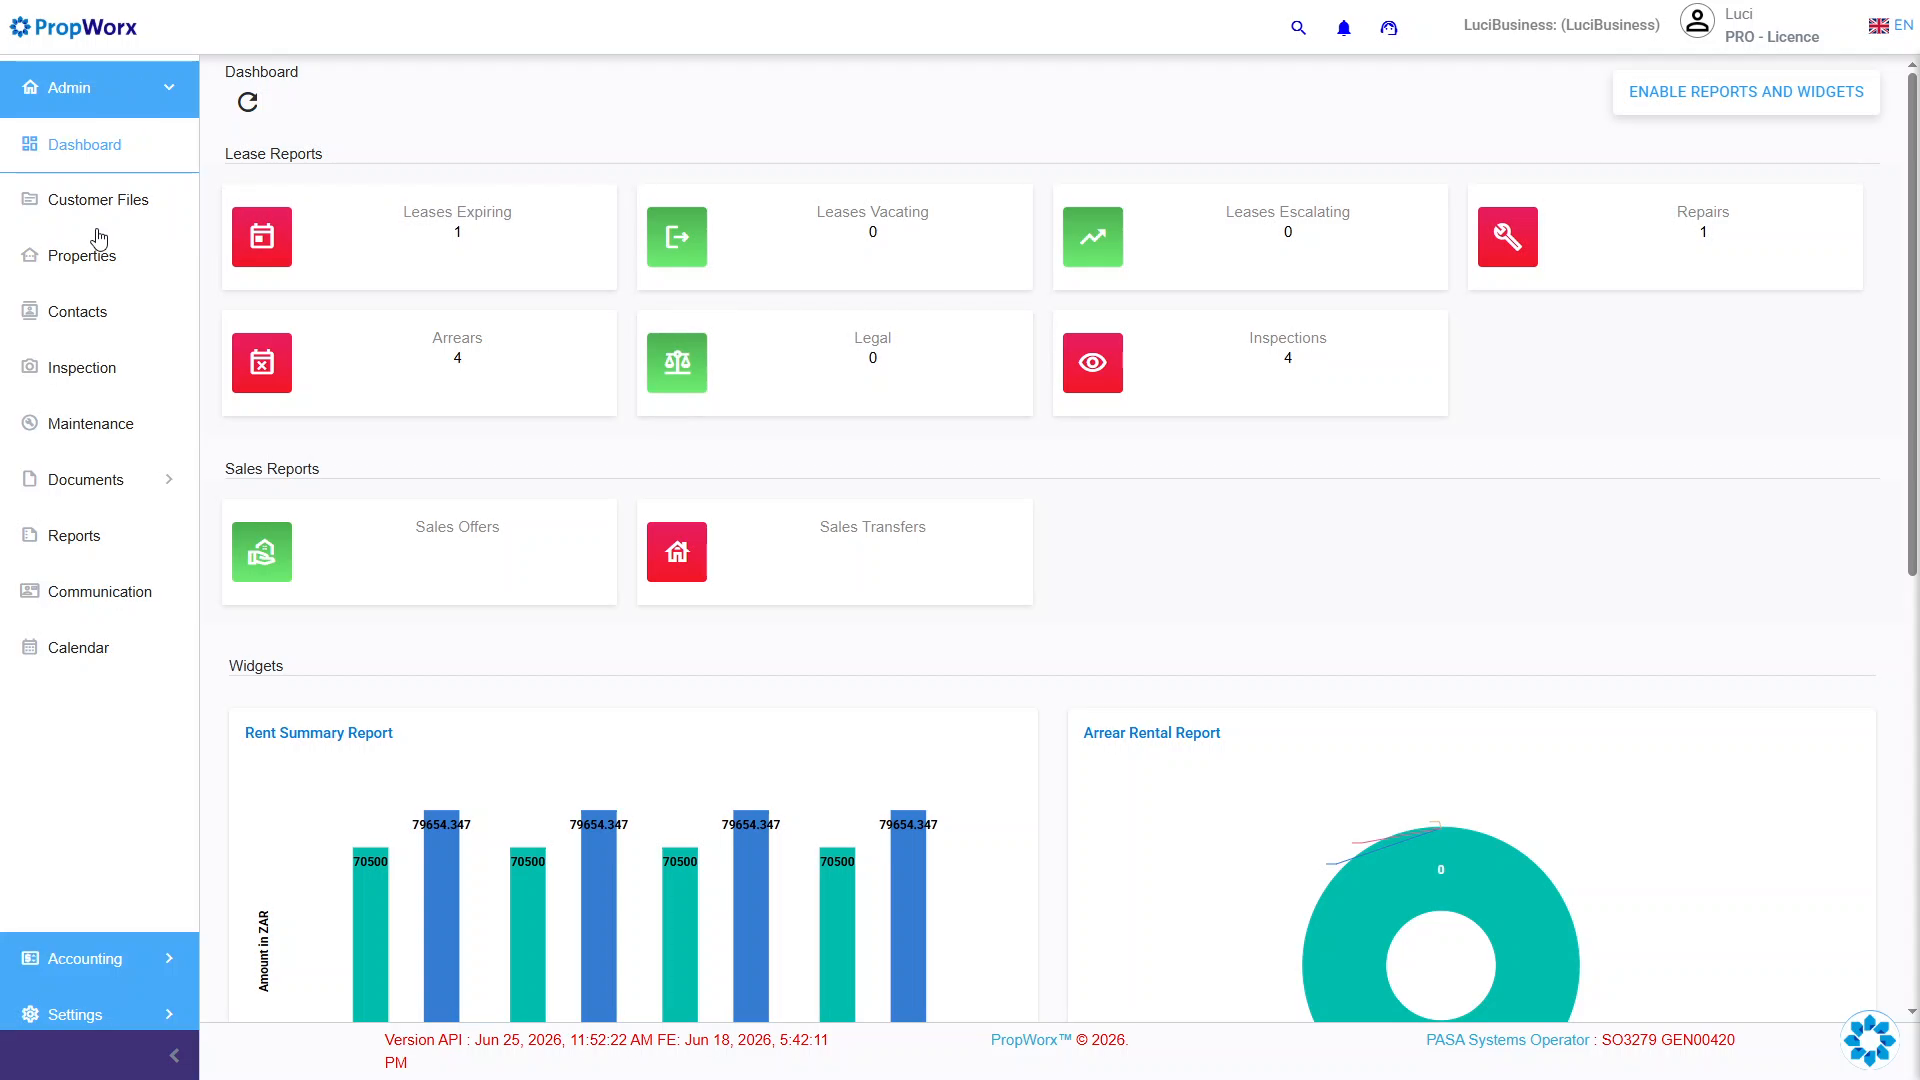1920x1080 pixels.
Task: Click the Sales Transfers house icon
Action: pos(677,552)
